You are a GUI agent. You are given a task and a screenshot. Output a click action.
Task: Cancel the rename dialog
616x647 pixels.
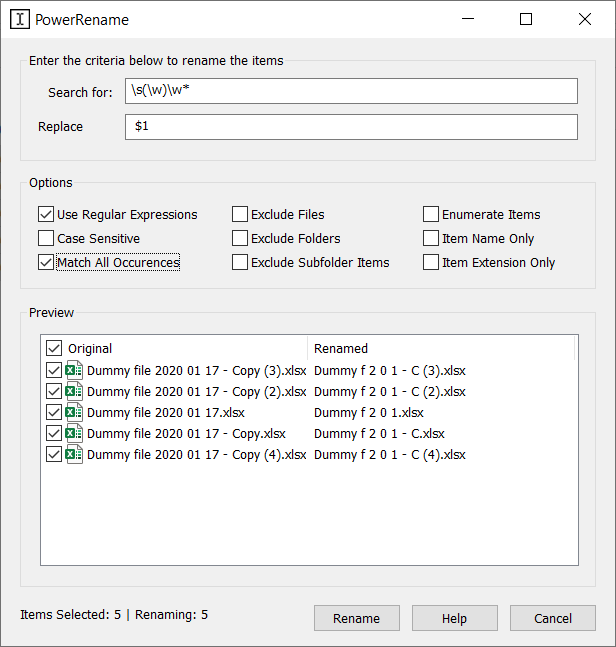click(553, 618)
